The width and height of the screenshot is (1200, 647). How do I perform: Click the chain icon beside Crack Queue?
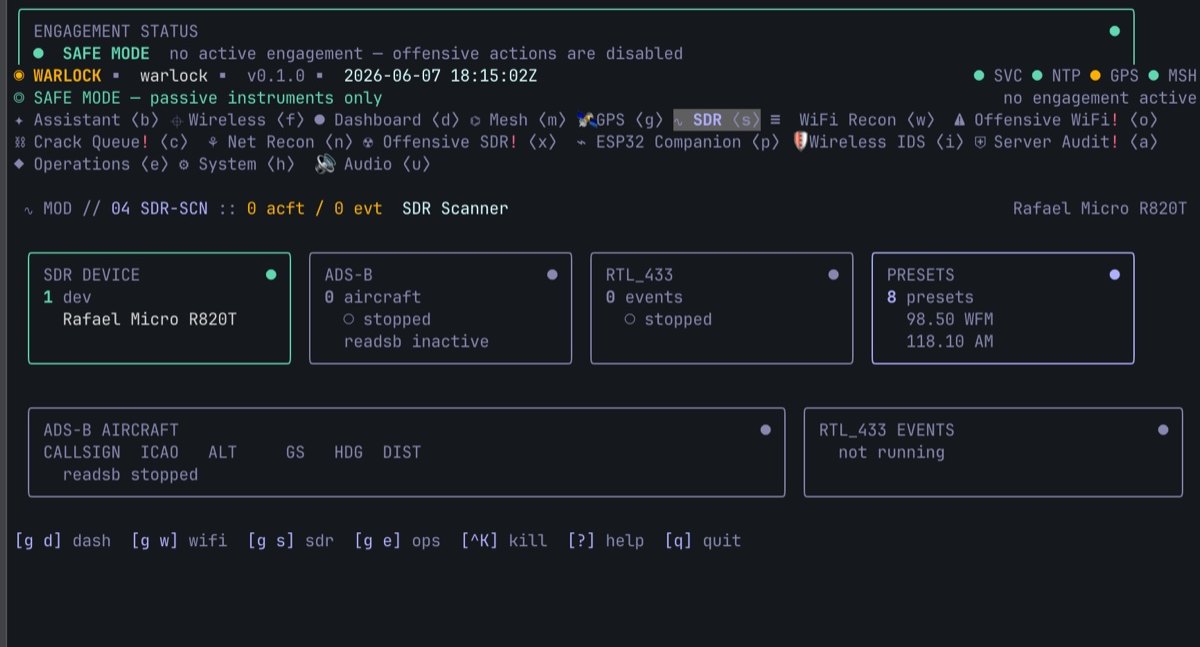tap(19, 142)
